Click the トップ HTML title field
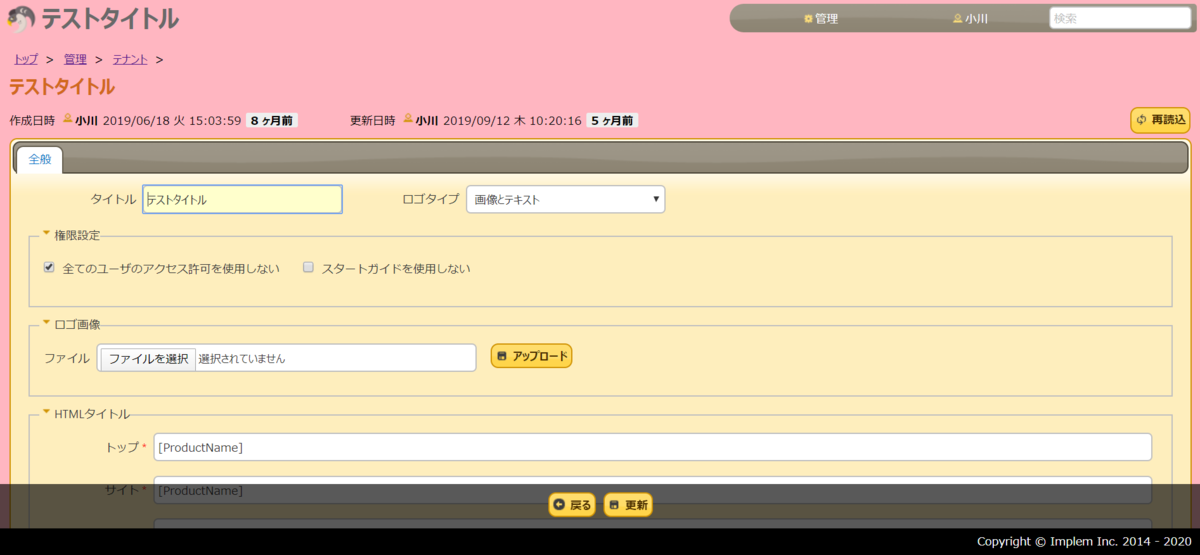 [x=652, y=447]
